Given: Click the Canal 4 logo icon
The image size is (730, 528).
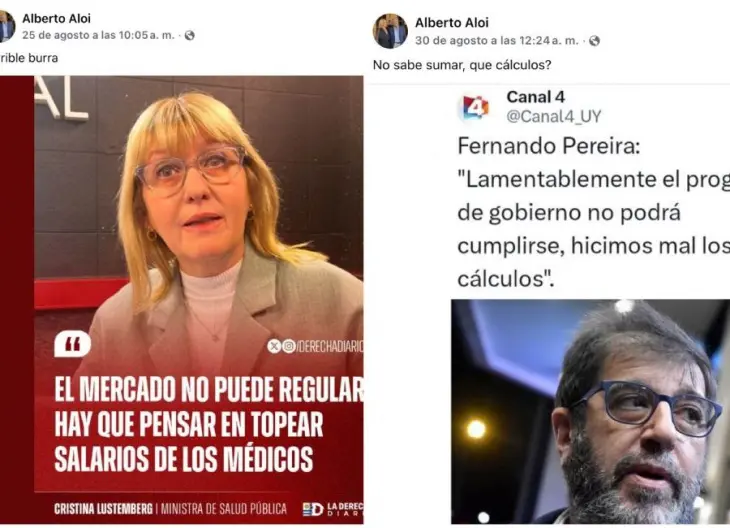Looking at the screenshot, I should [473, 108].
